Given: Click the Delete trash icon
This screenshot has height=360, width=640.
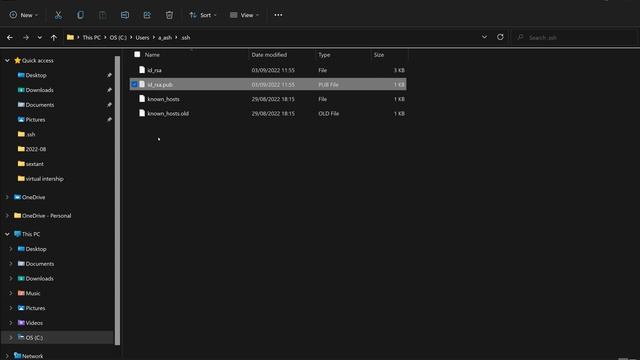Looking at the screenshot, I should click(169, 15).
